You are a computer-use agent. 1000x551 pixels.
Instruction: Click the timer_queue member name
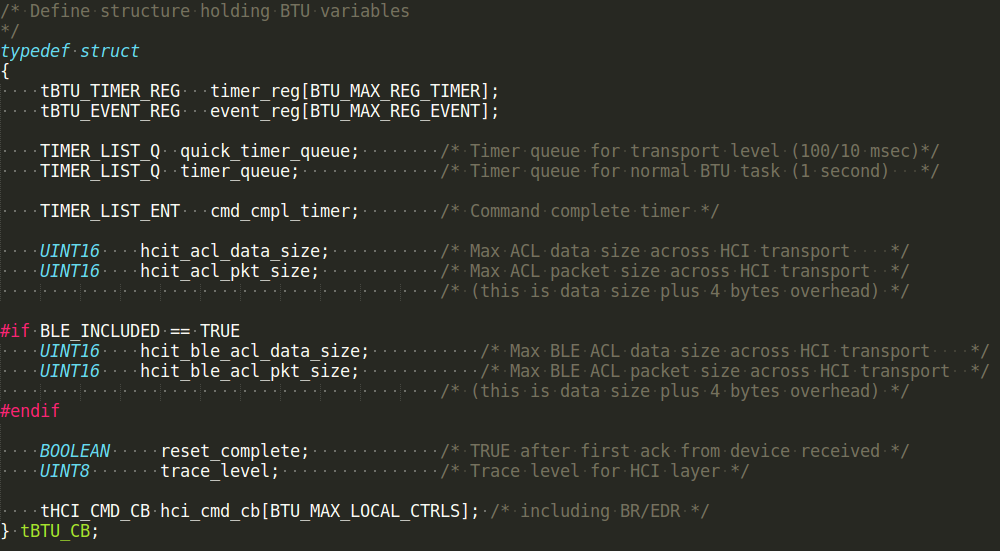235,171
